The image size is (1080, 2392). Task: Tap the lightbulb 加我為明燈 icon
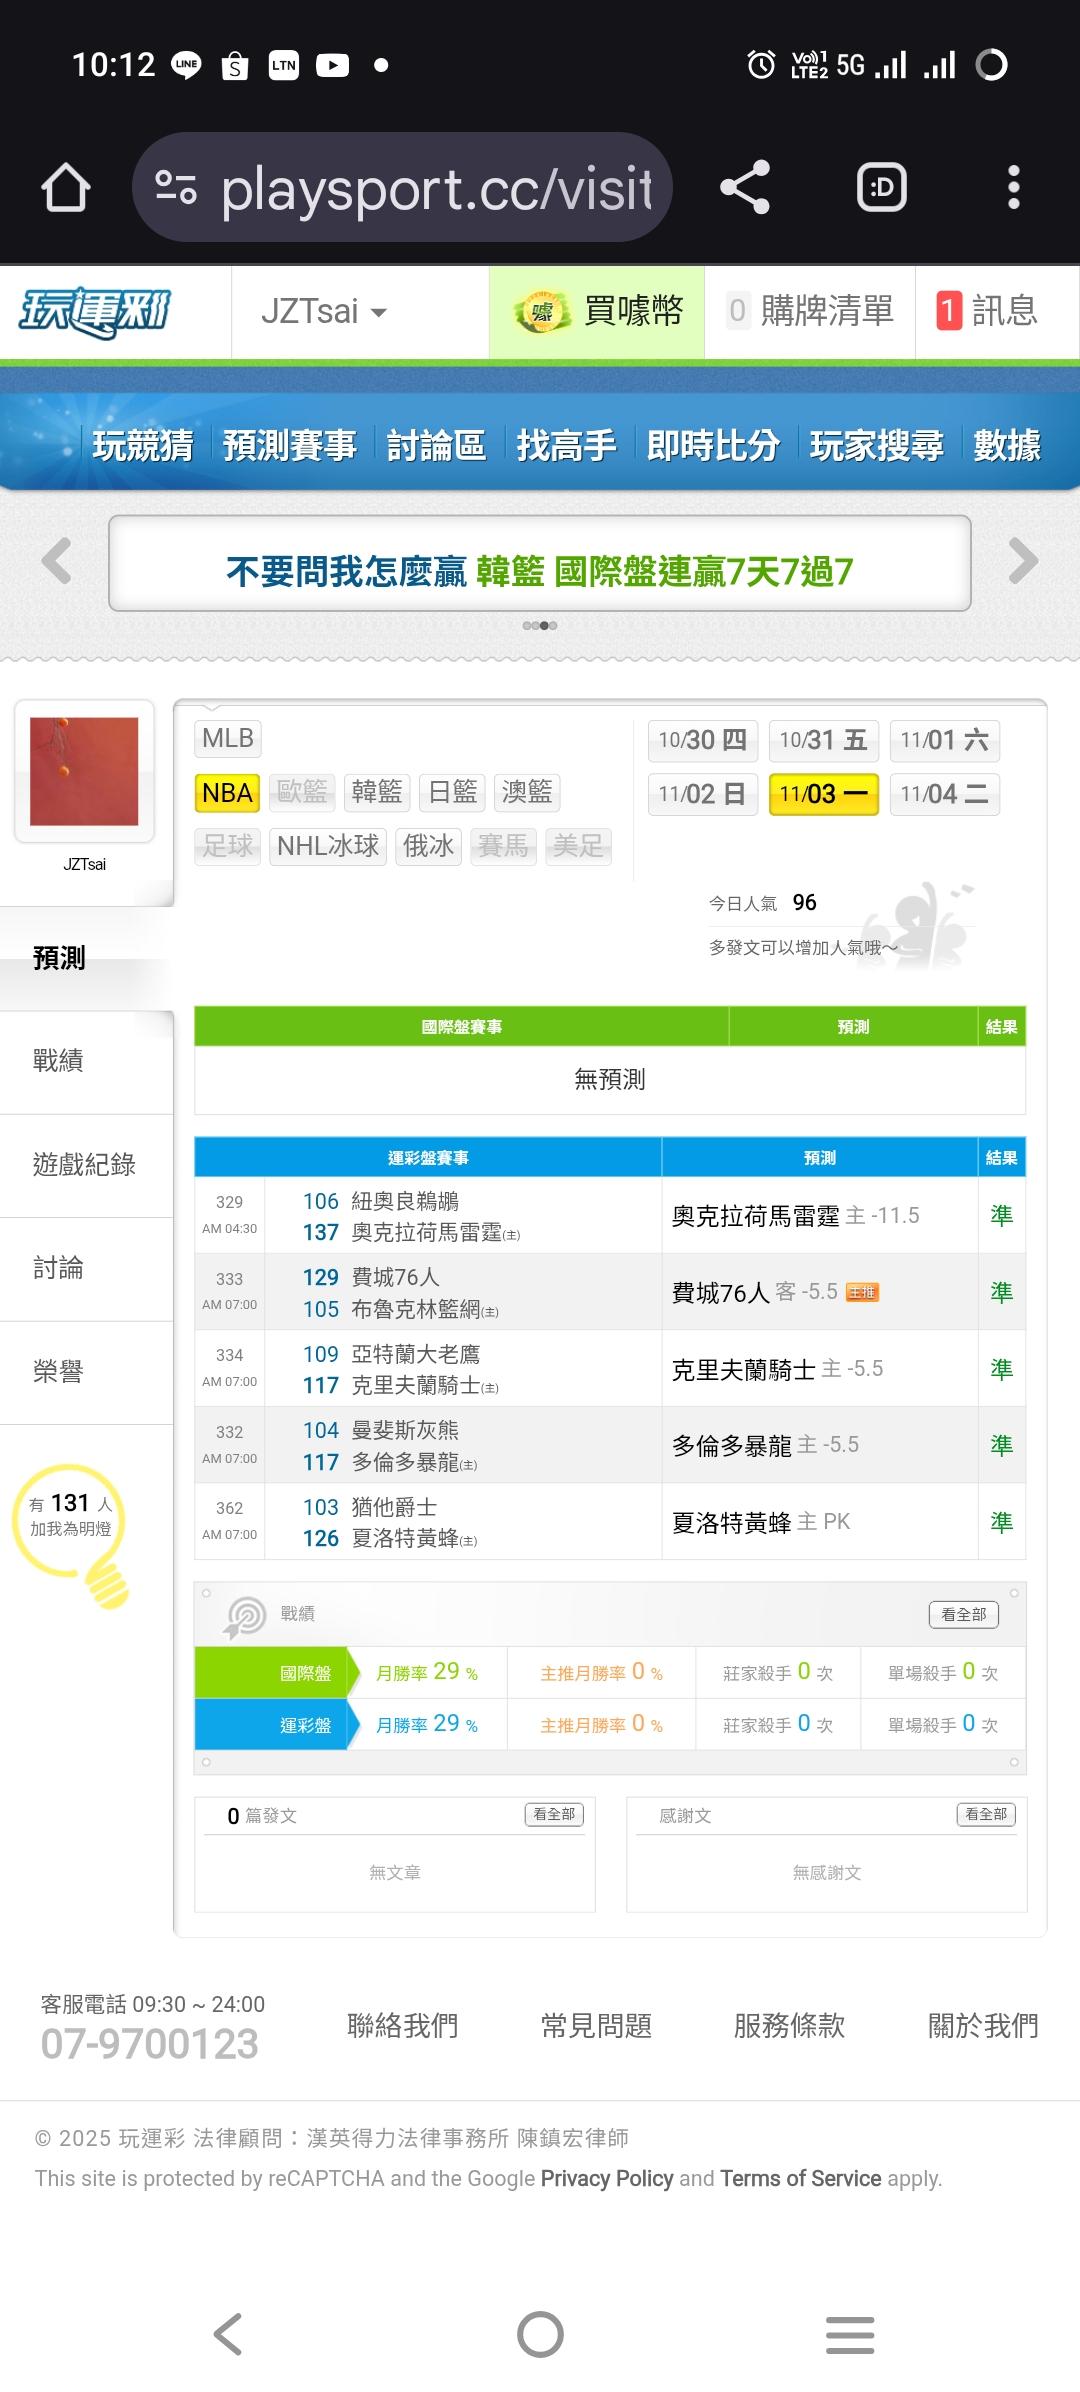pyautogui.click(x=72, y=1530)
